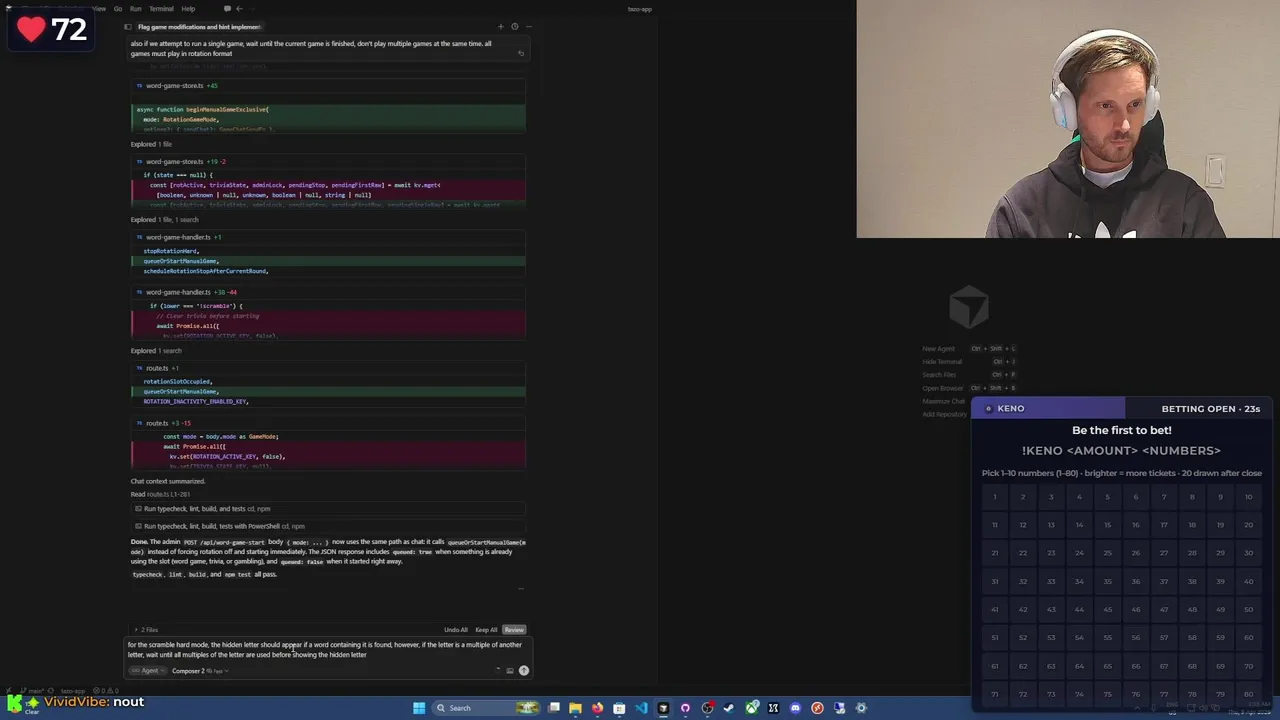Open chat history clock icon
Image resolution: width=1280 pixels, height=720 pixels.
(515, 27)
